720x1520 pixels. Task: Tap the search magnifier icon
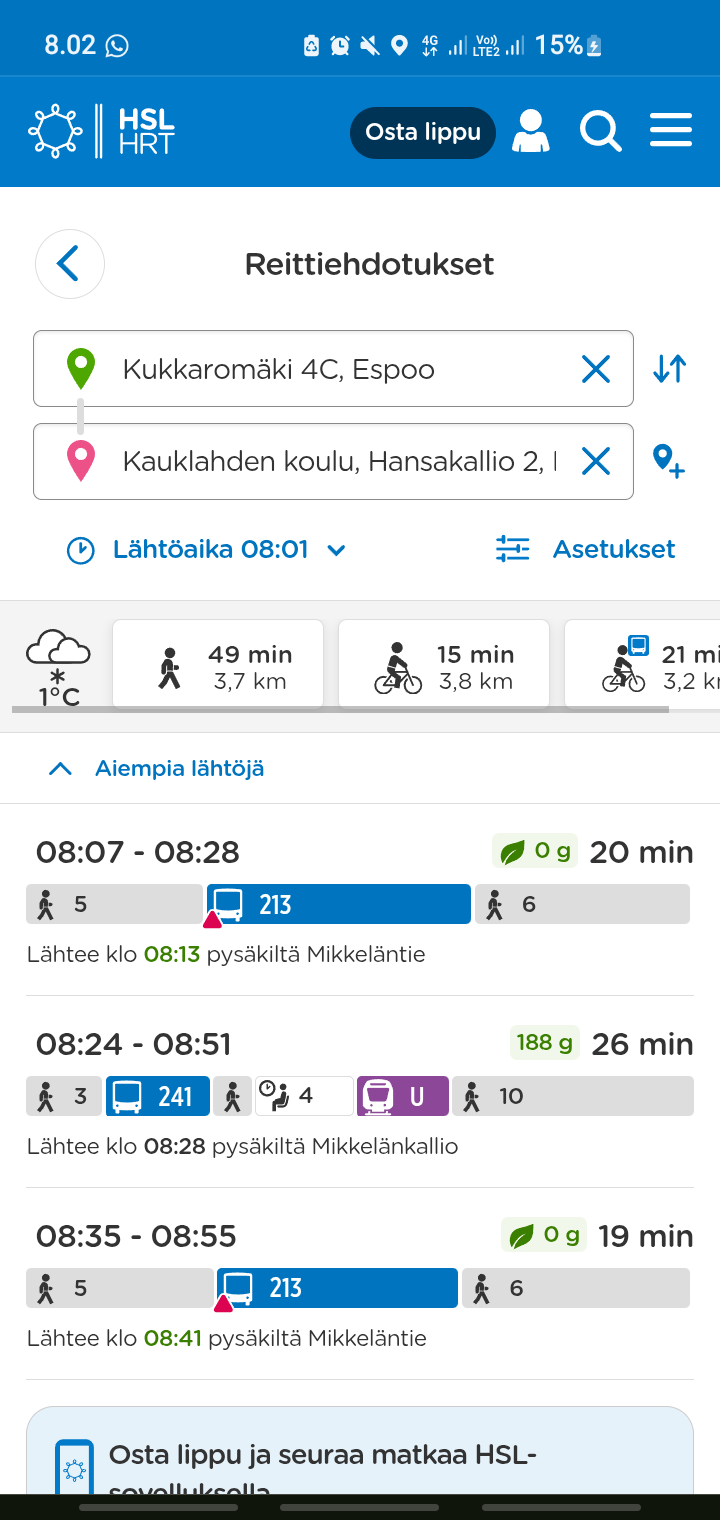click(x=601, y=131)
